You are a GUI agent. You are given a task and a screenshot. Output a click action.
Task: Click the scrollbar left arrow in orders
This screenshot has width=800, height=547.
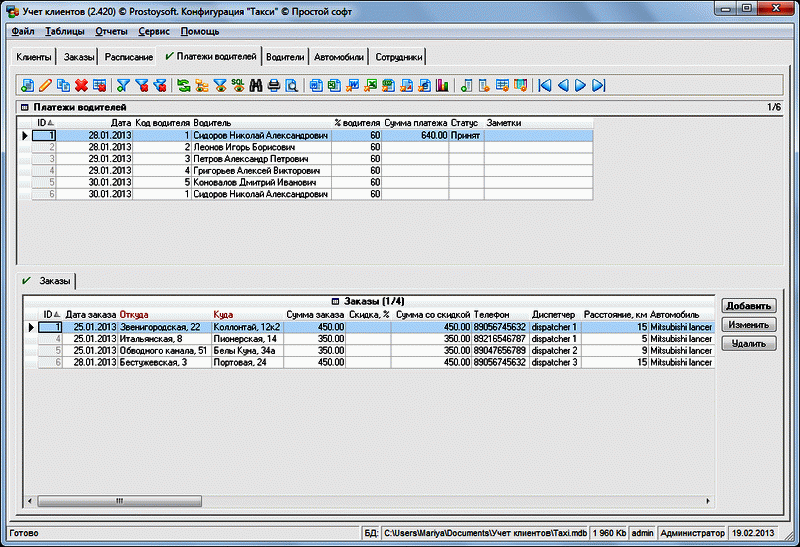30,502
